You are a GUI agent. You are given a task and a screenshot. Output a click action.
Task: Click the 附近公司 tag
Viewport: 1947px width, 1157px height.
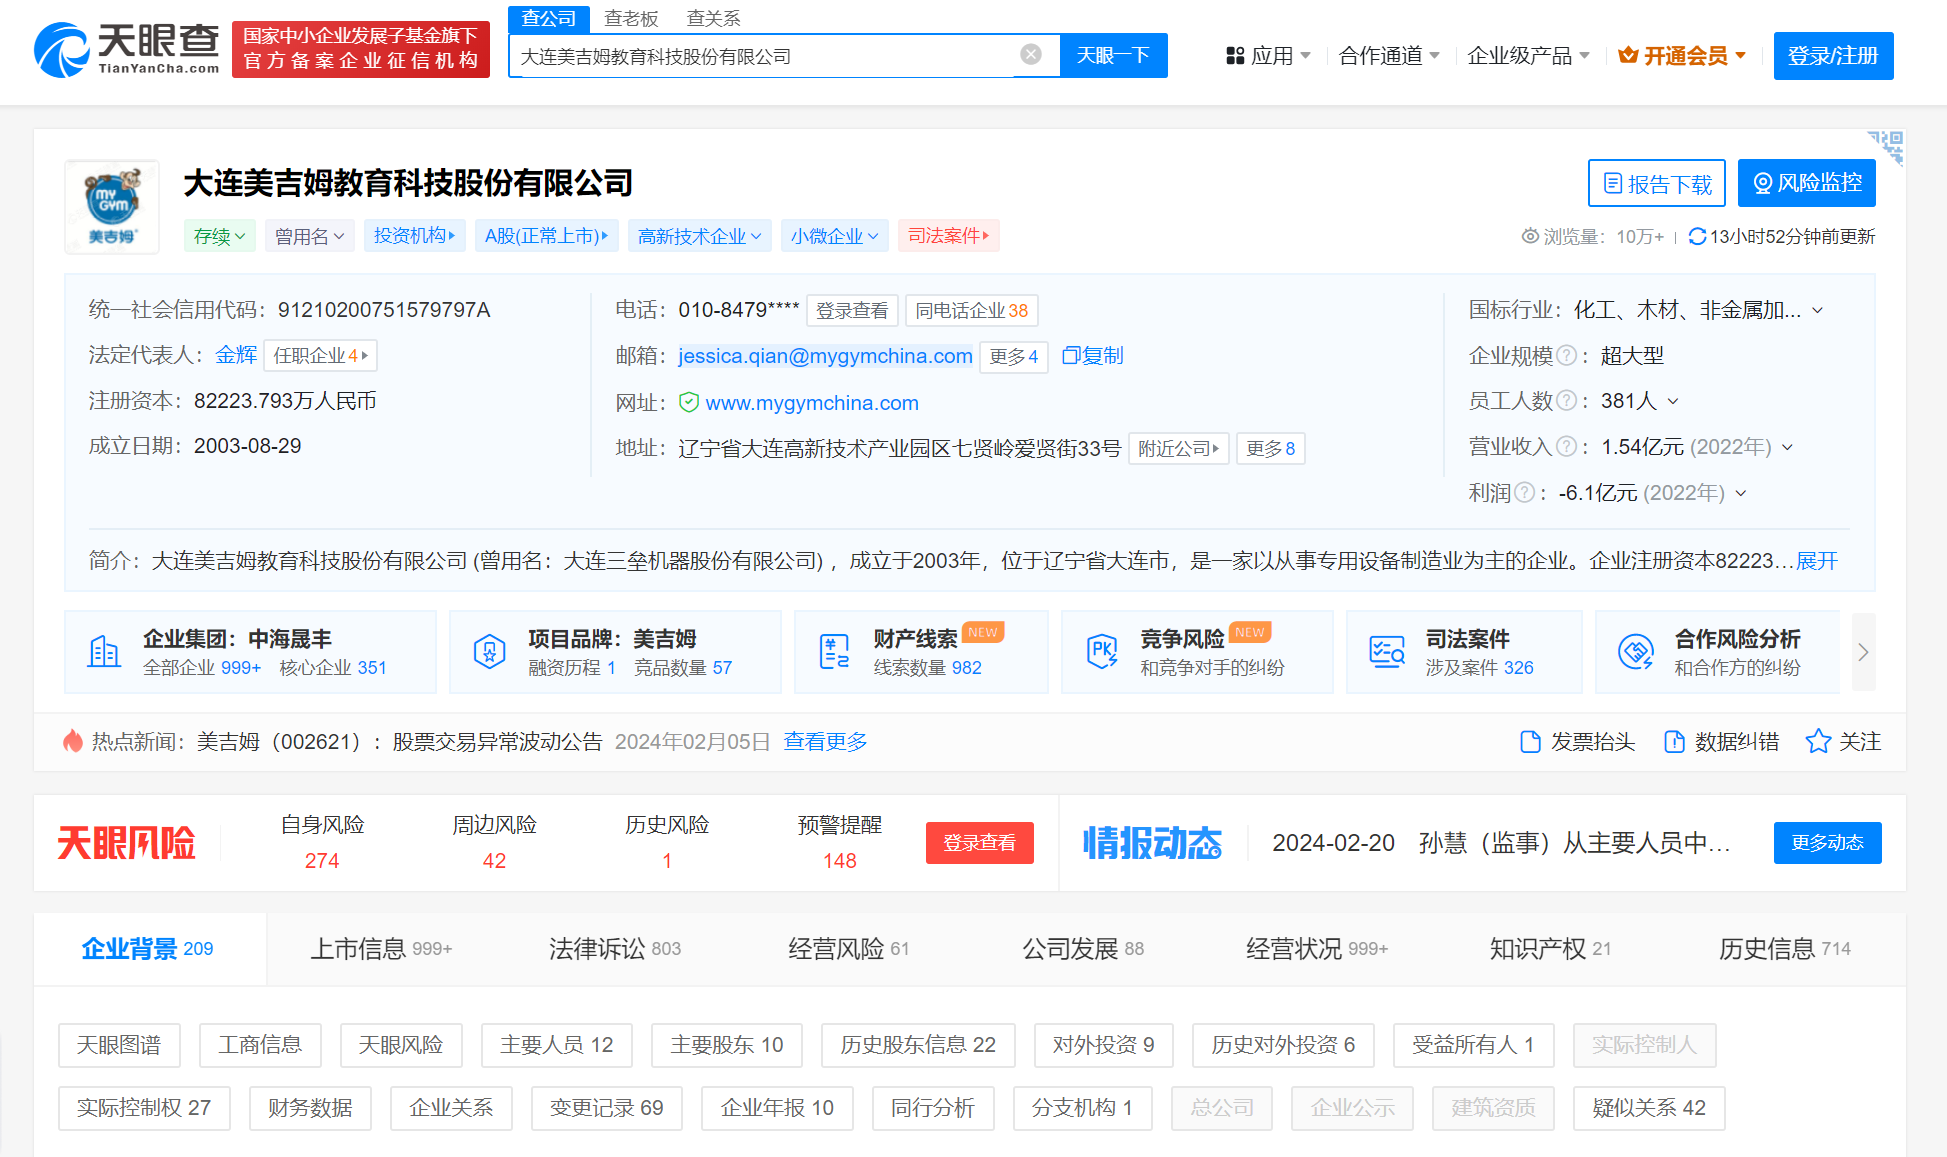[x=1179, y=448]
